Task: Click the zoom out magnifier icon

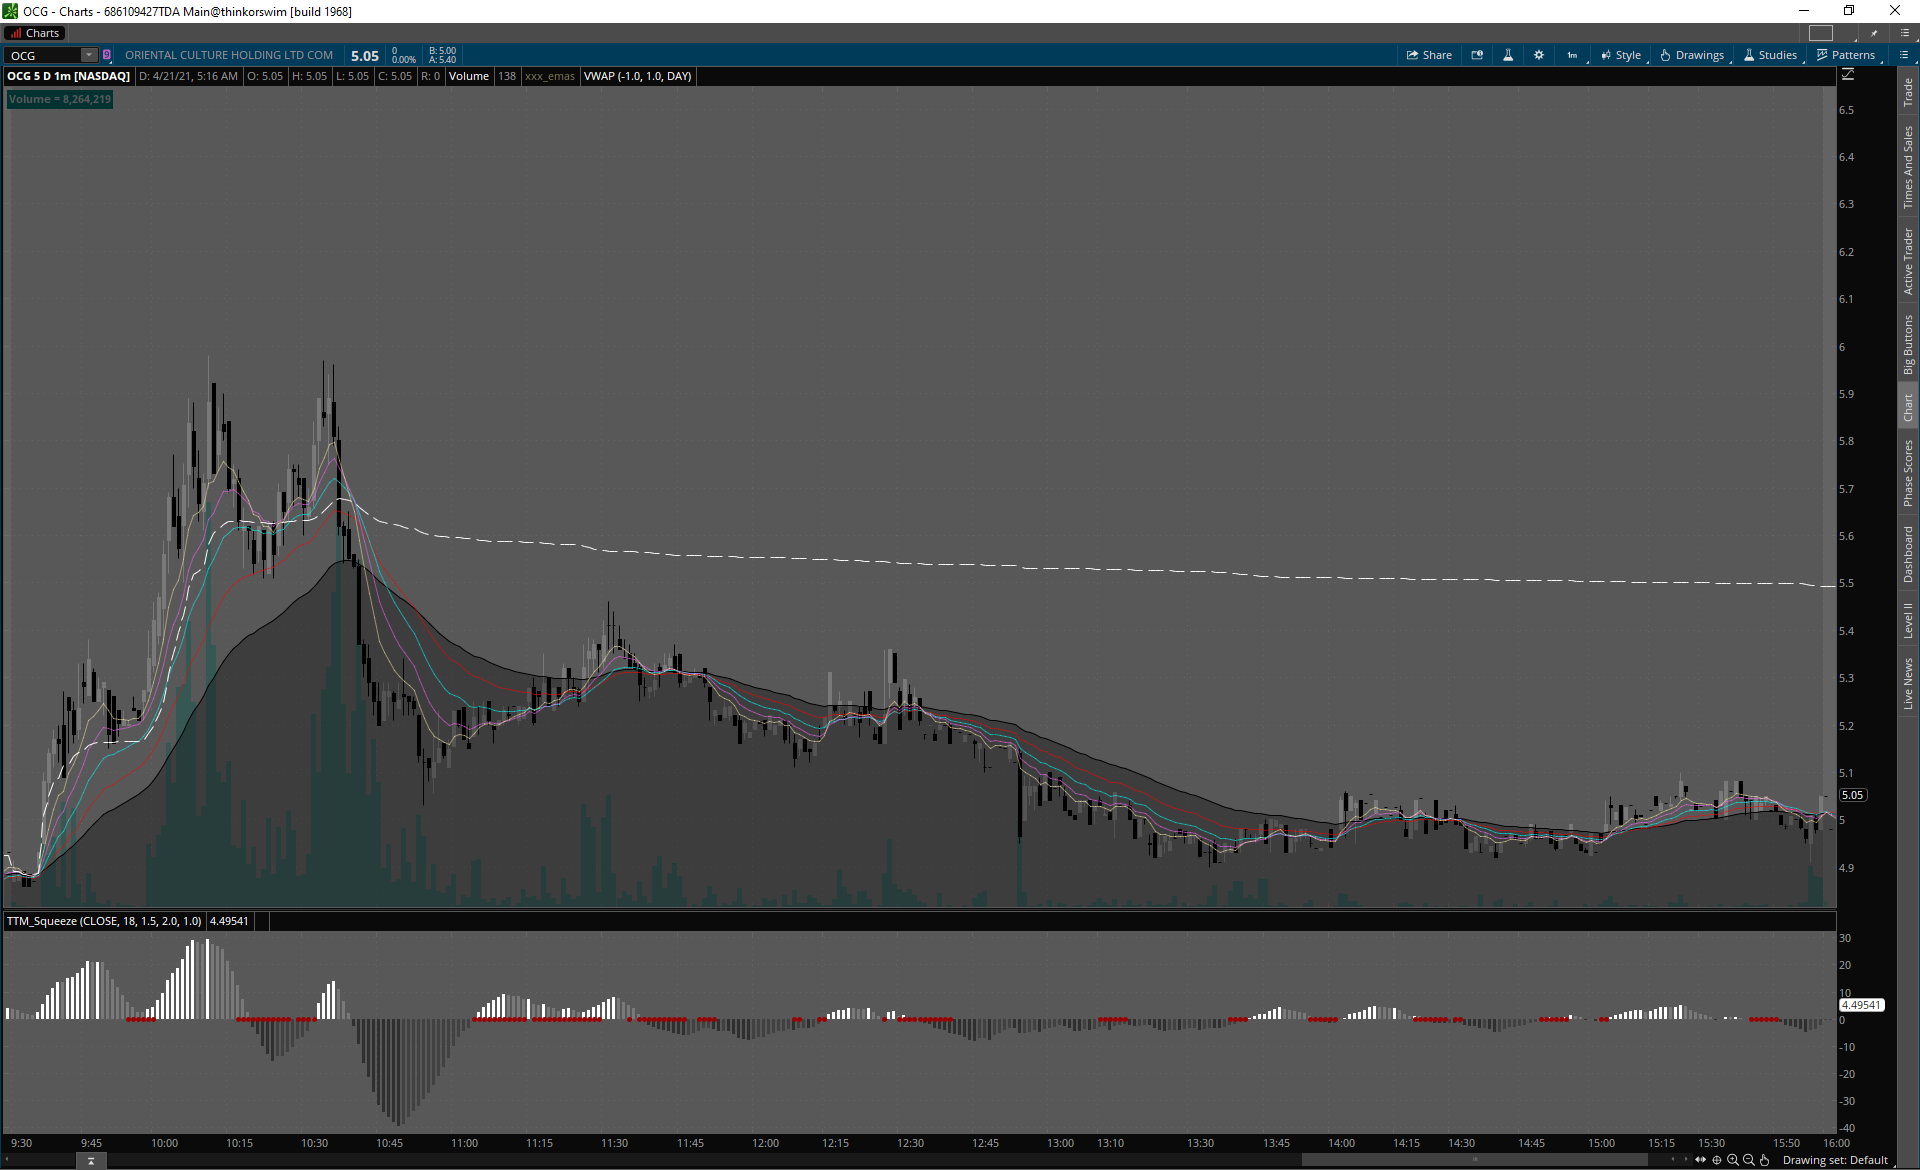Action: tap(1749, 1160)
